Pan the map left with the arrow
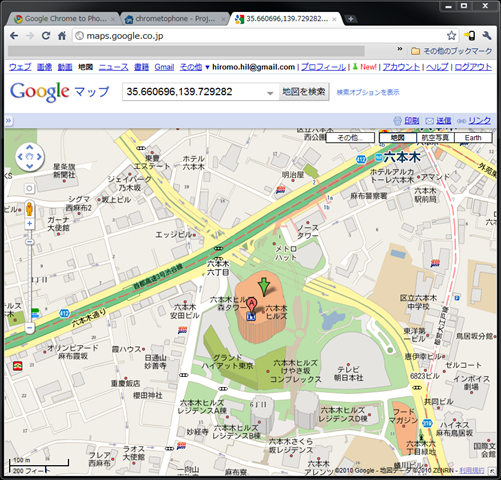Viewport: 501px width, 480px height. [20, 157]
